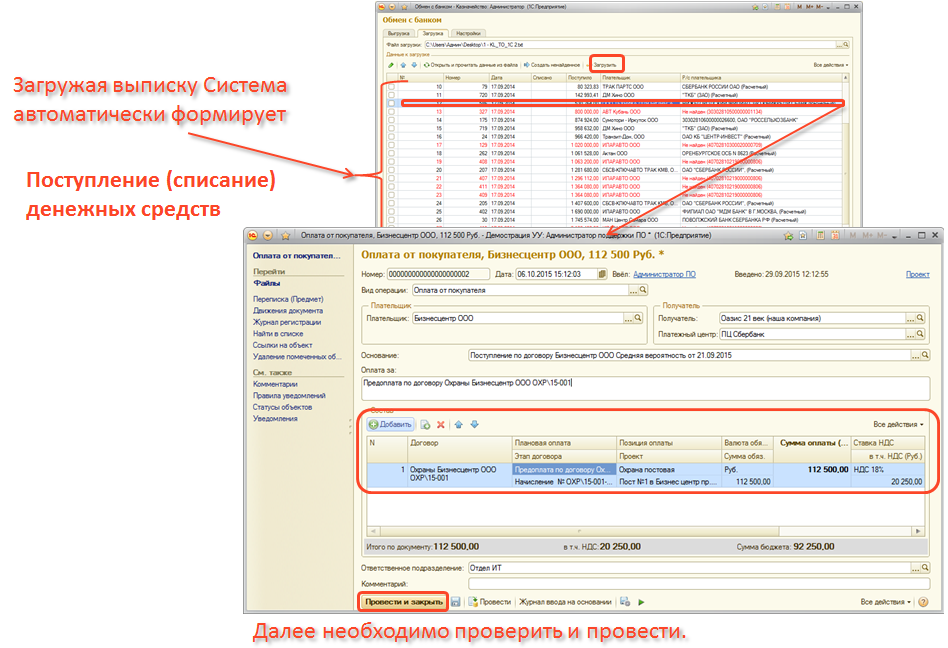Move payment row up with blue arrow
The width and height of the screenshot is (948, 648).
tap(458, 424)
